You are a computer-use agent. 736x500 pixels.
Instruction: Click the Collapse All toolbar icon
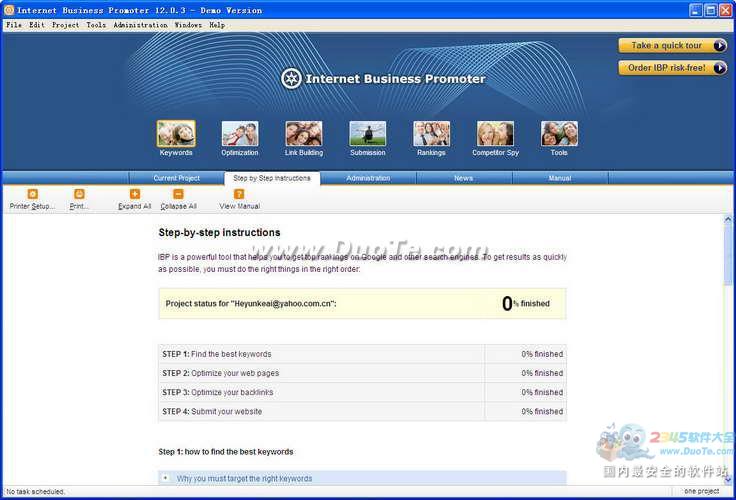pyautogui.click(x=178, y=194)
